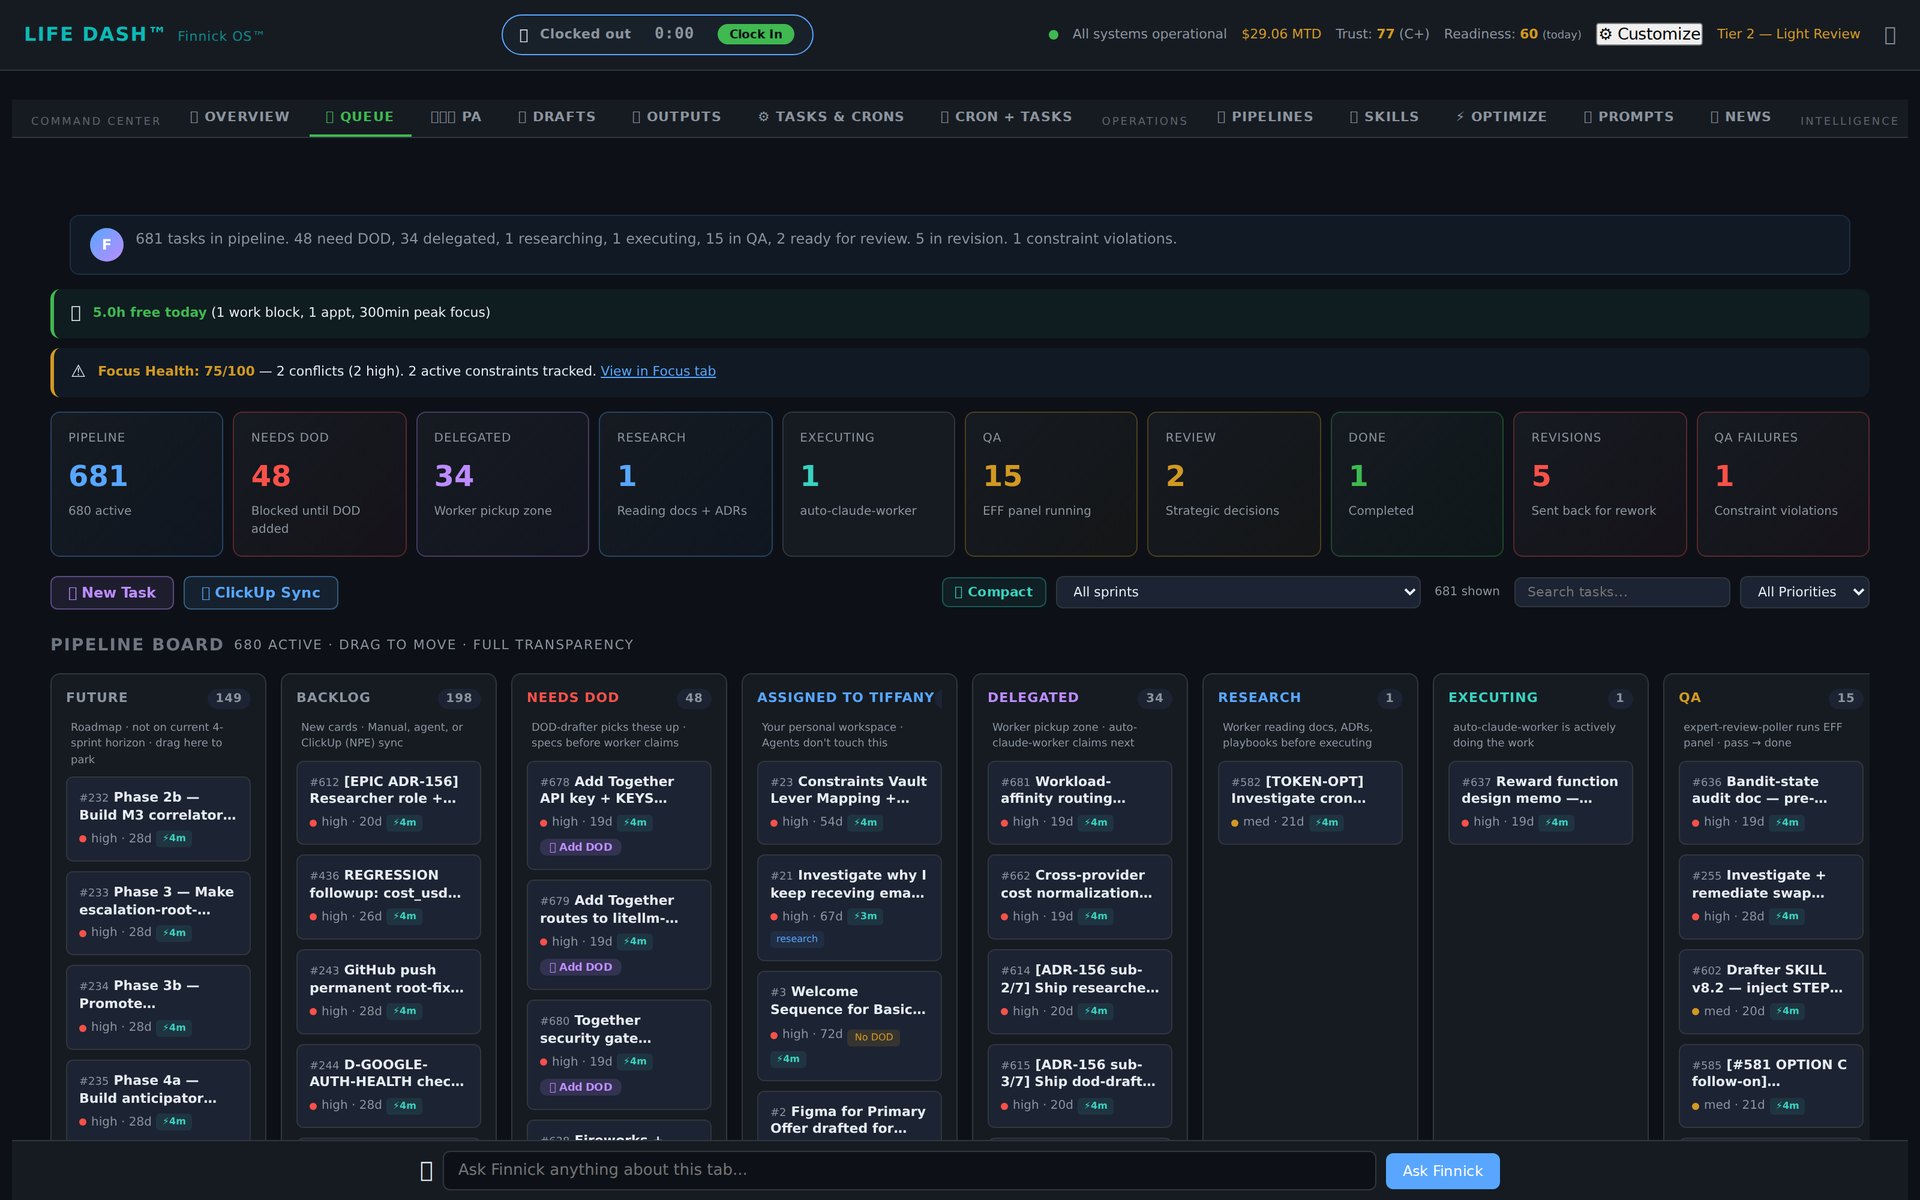Image resolution: width=1920 pixels, height=1200 pixels.
Task: Open the OPTIMIZE tab
Action: coord(1501,117)
